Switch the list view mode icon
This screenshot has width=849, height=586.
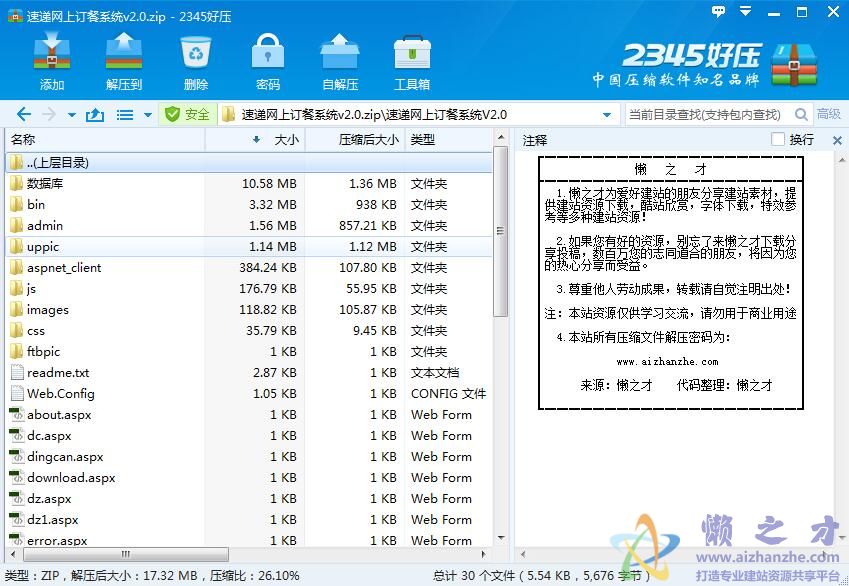(125, 115)
